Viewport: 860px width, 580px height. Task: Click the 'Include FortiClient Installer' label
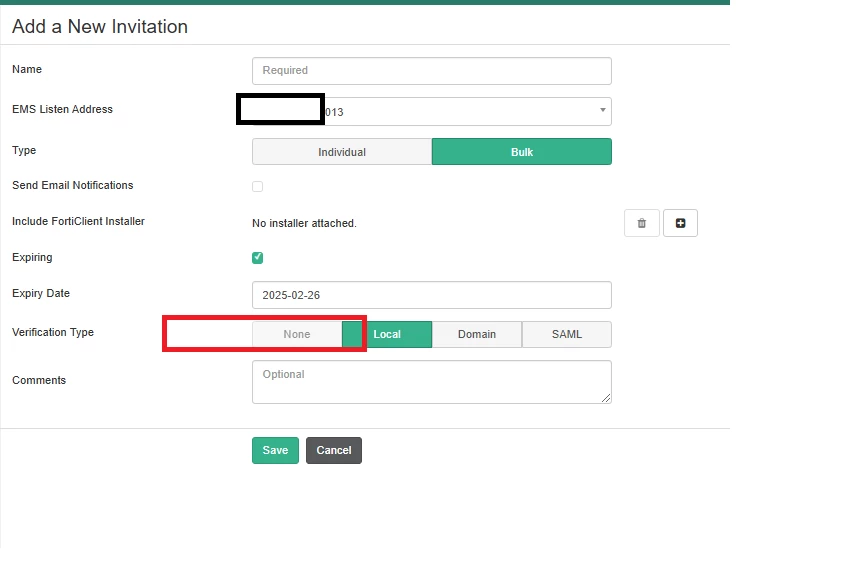(78, 221)
